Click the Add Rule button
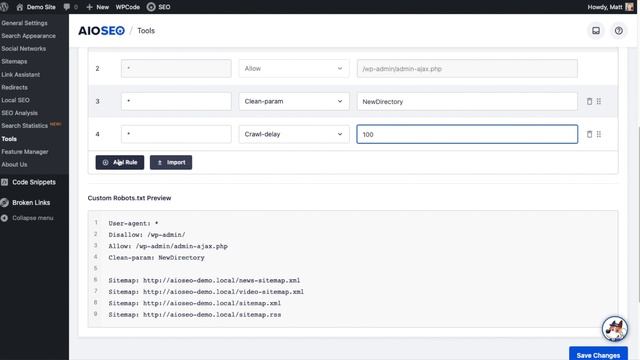640x360 pixels. pos(120,162)
